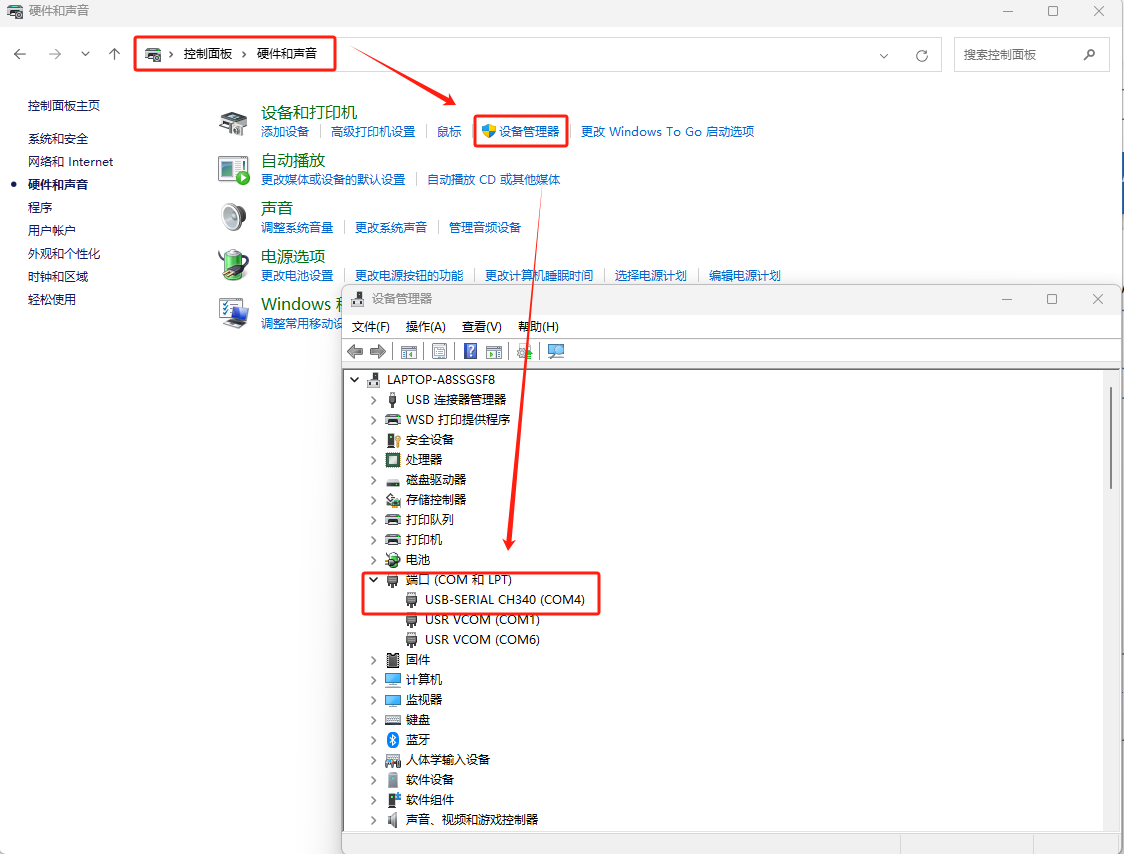Click the 安全设备 key icon in tree

[393, 440]
